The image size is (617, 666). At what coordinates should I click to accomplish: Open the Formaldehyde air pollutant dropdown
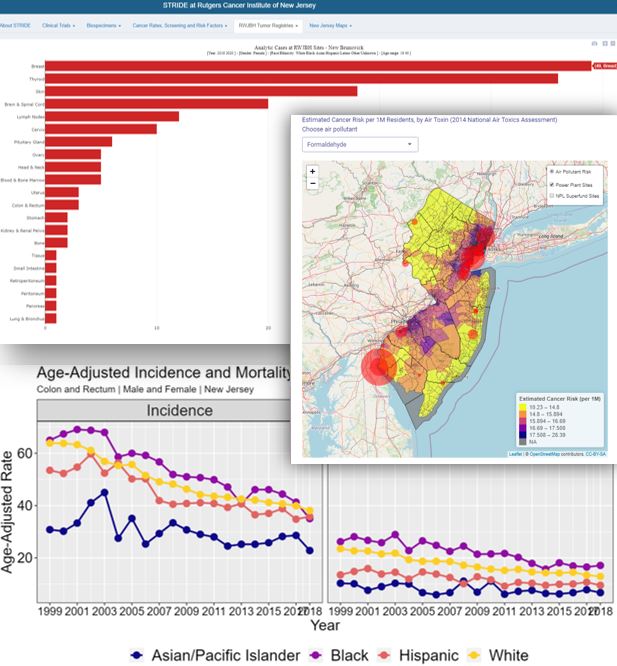359,144
